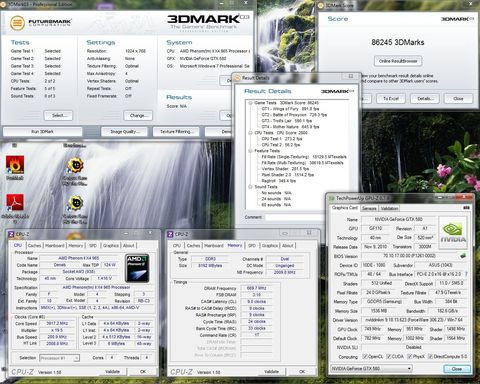Click the Online ResultBrowser button
This screenshot has width=480, height=384.
click(398, 61)
